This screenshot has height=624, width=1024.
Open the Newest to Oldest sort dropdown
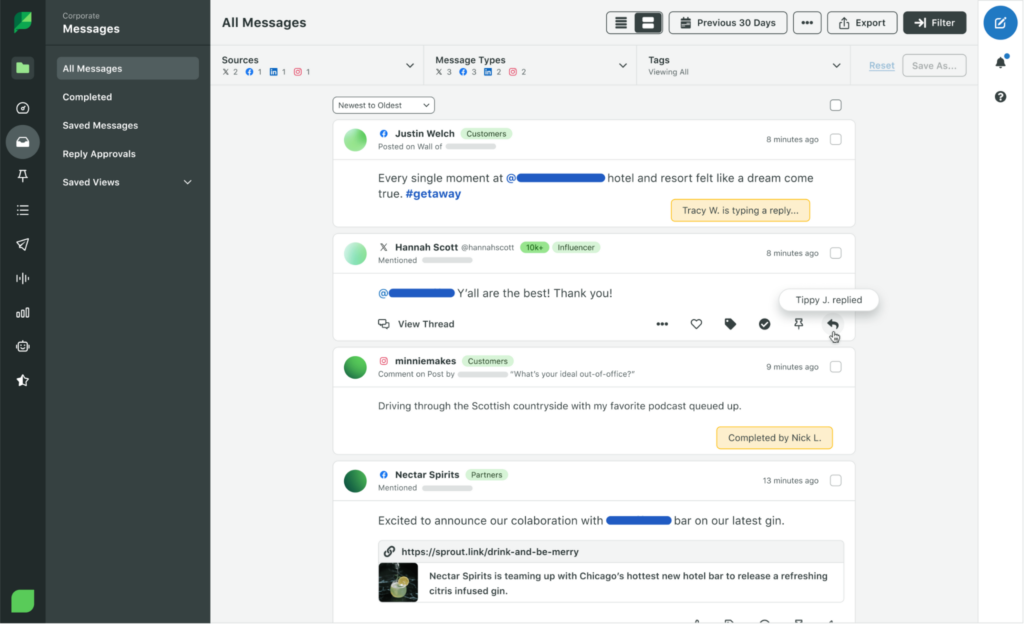click(x=383, y=105)
